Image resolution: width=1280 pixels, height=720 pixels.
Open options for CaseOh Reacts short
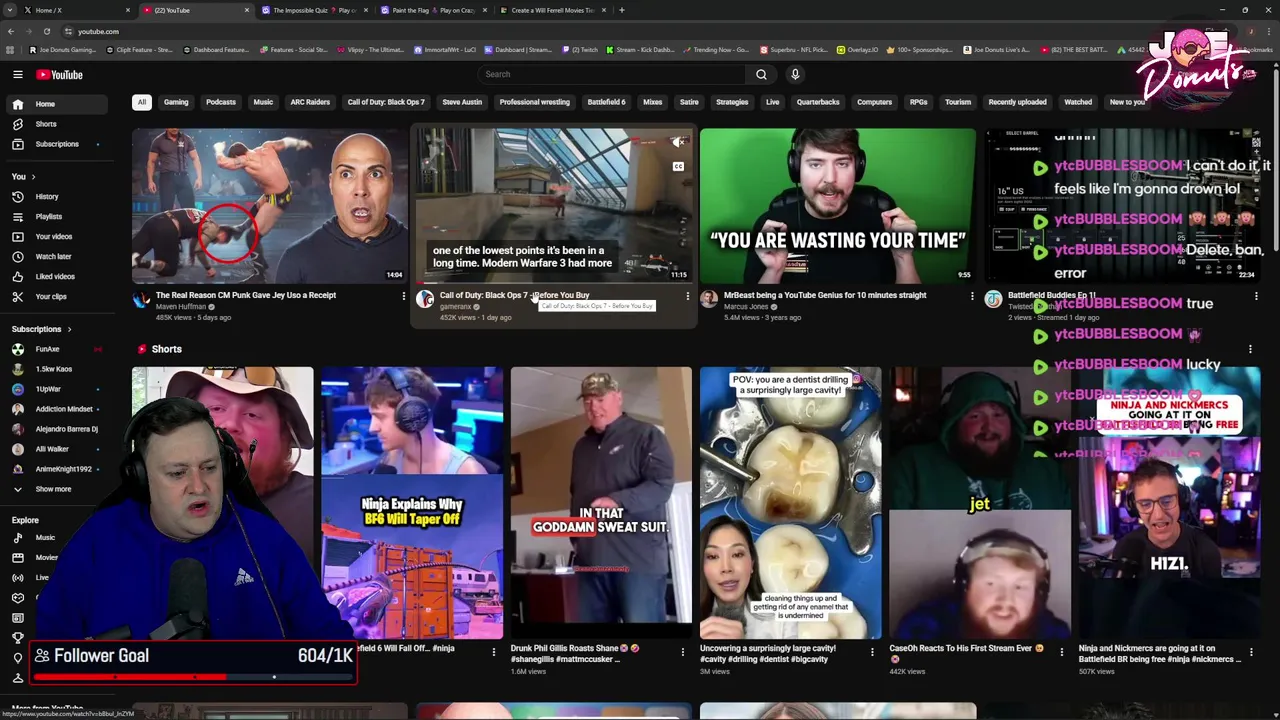(1061, 652)
